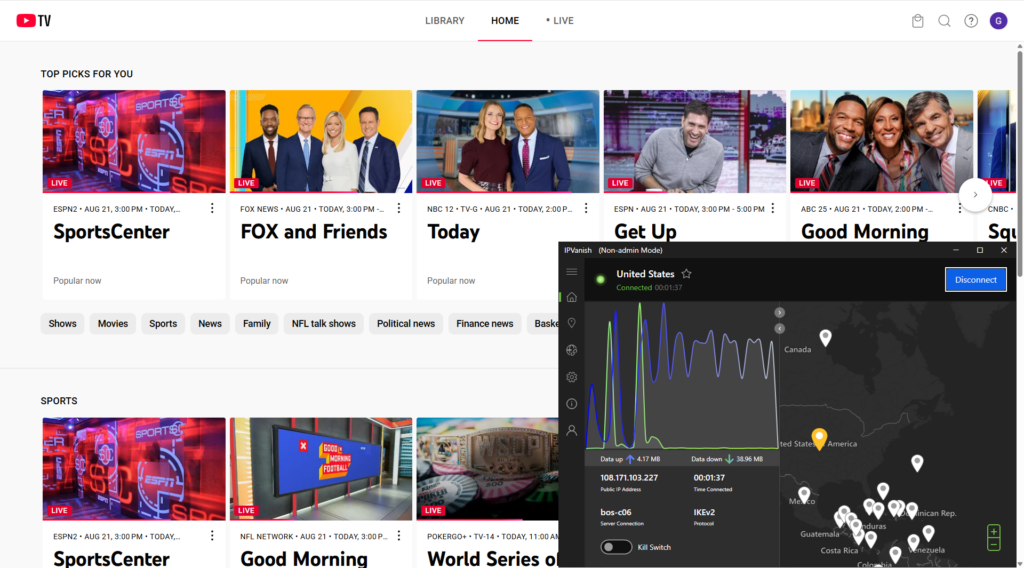Screen dimensions: 1024x568
Task: Switch to the Library tab
Action: pos(445,21)
